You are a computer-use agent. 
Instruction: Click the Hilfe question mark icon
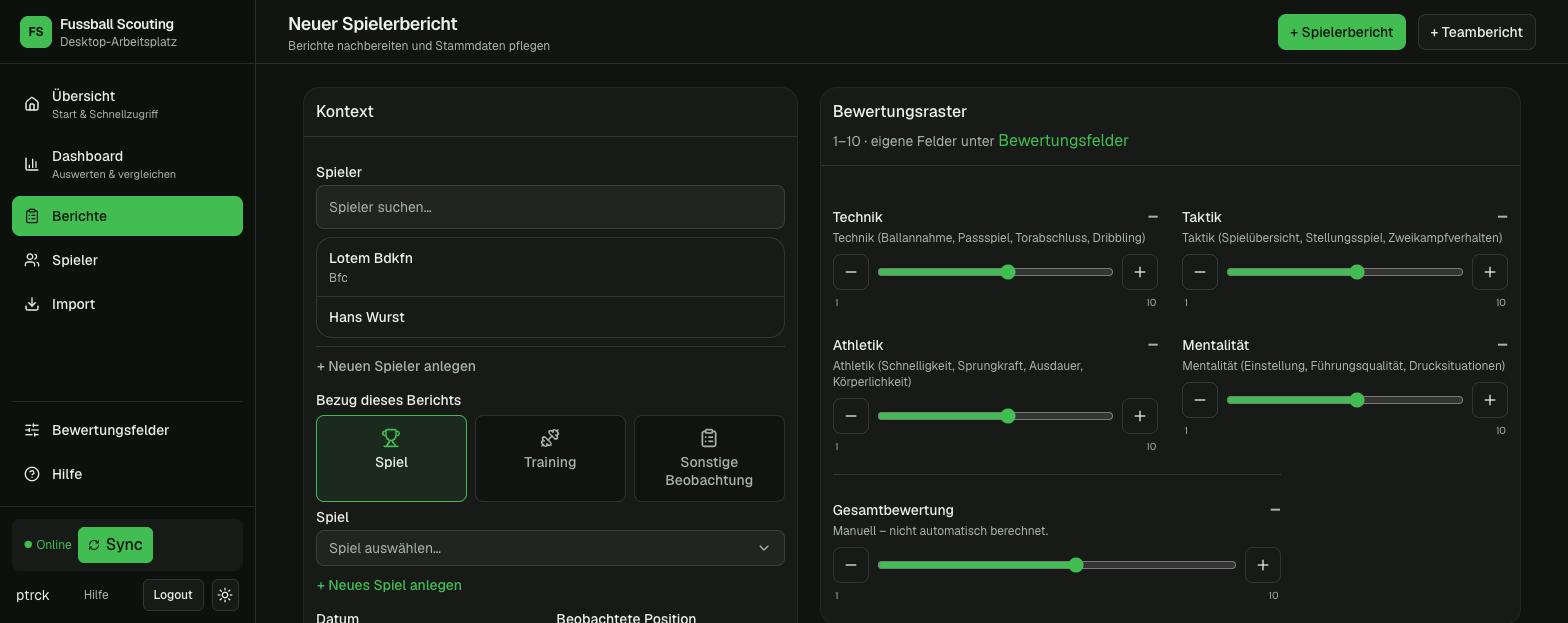point(32,474)
